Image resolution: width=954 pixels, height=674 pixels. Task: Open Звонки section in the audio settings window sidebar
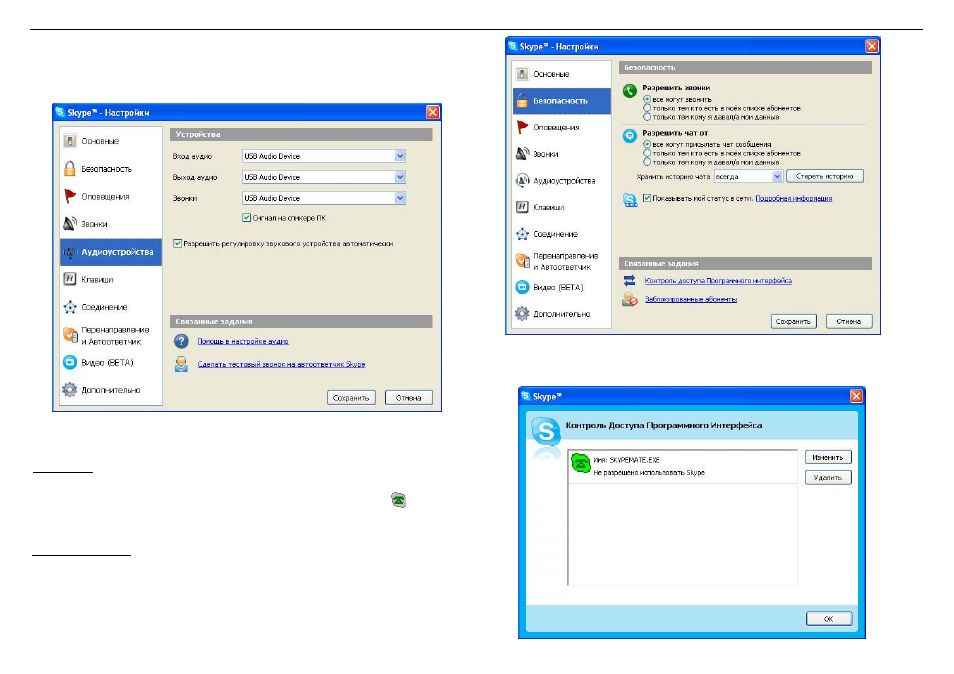111,224
